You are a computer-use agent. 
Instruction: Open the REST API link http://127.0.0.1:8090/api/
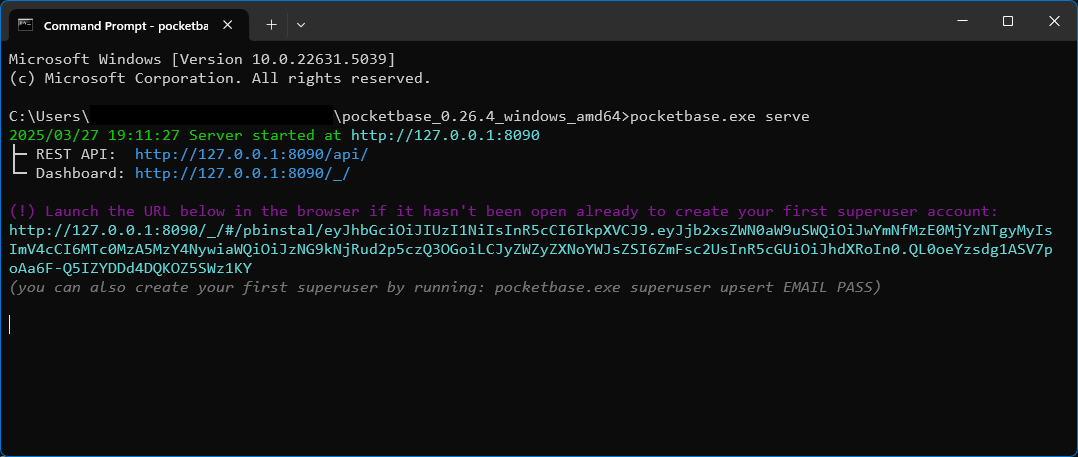point(252,155)
